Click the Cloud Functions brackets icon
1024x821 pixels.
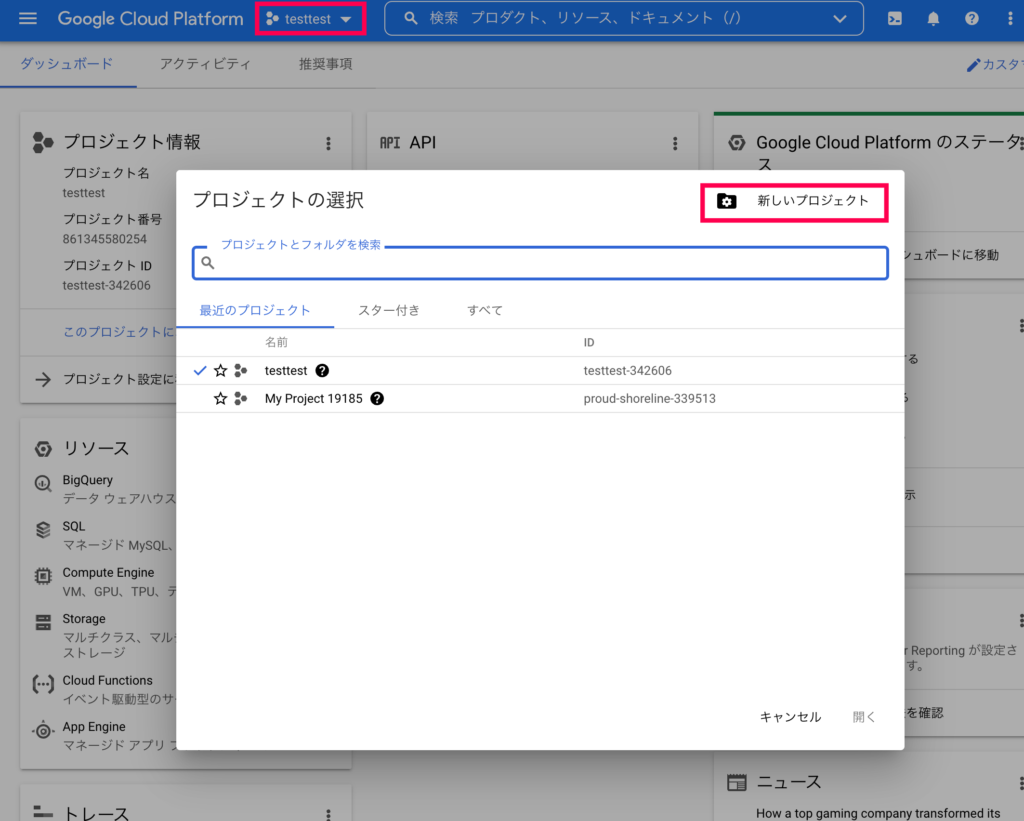click(43, 684)
